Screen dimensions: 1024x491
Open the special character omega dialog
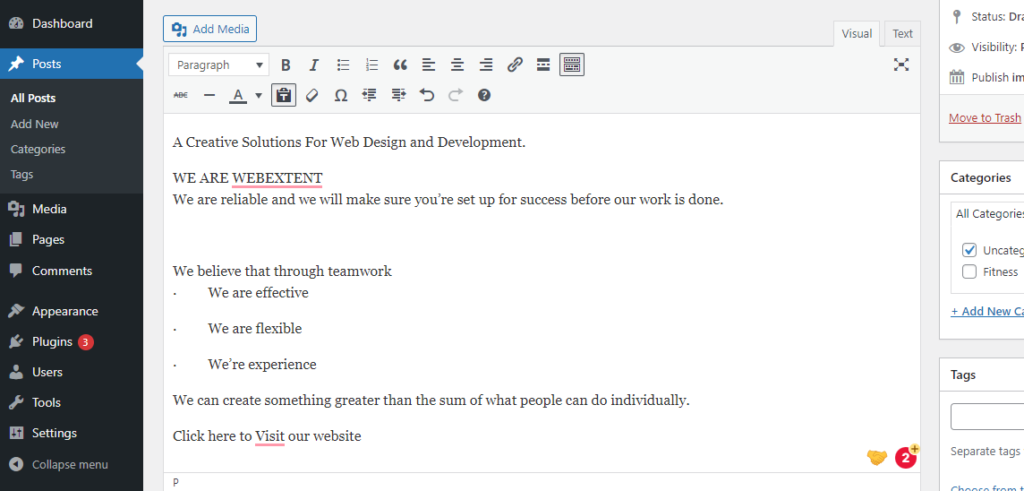pyautogui.click(x=340, y=95)
